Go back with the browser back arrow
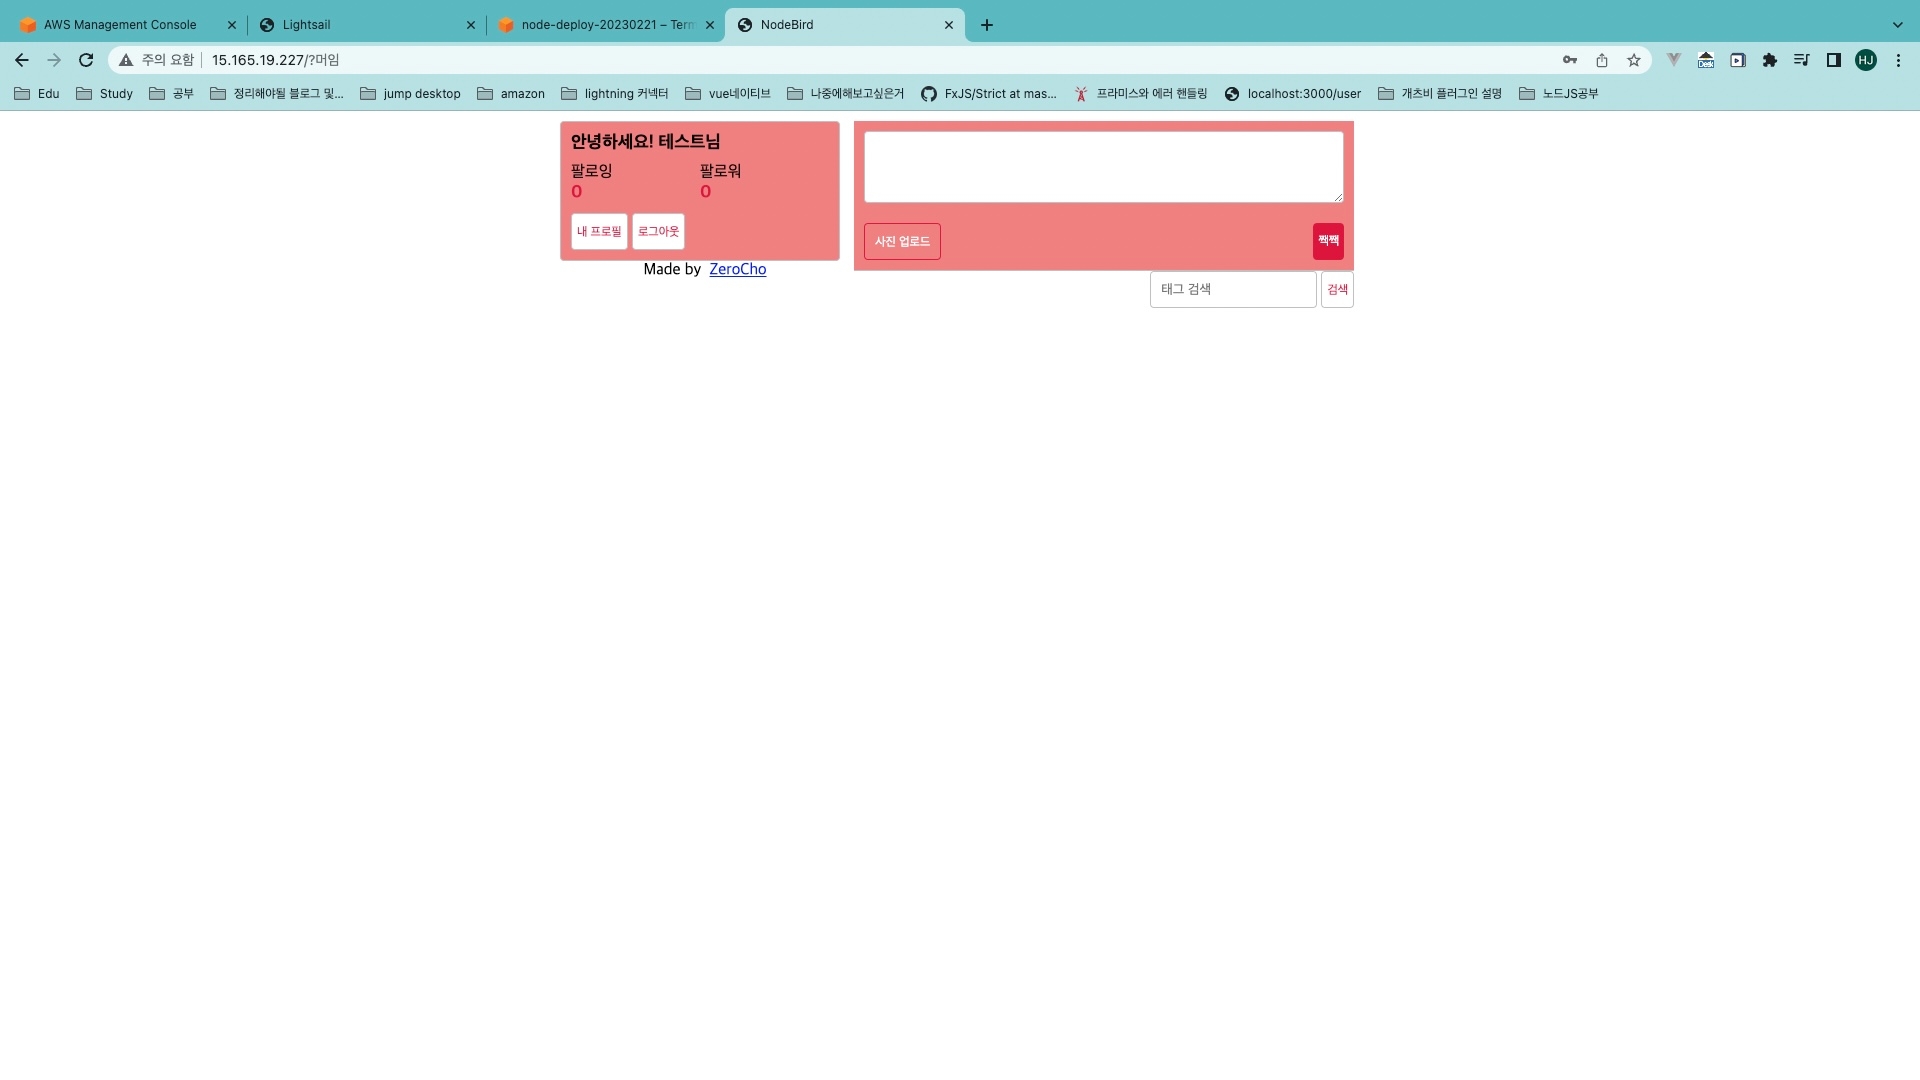 point(22,60)
